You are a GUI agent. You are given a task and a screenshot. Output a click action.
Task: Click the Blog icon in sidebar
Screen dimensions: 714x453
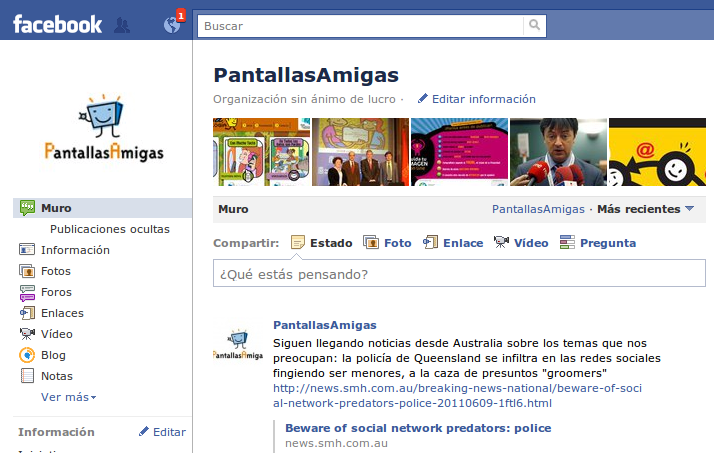click(x=27, y=355)
